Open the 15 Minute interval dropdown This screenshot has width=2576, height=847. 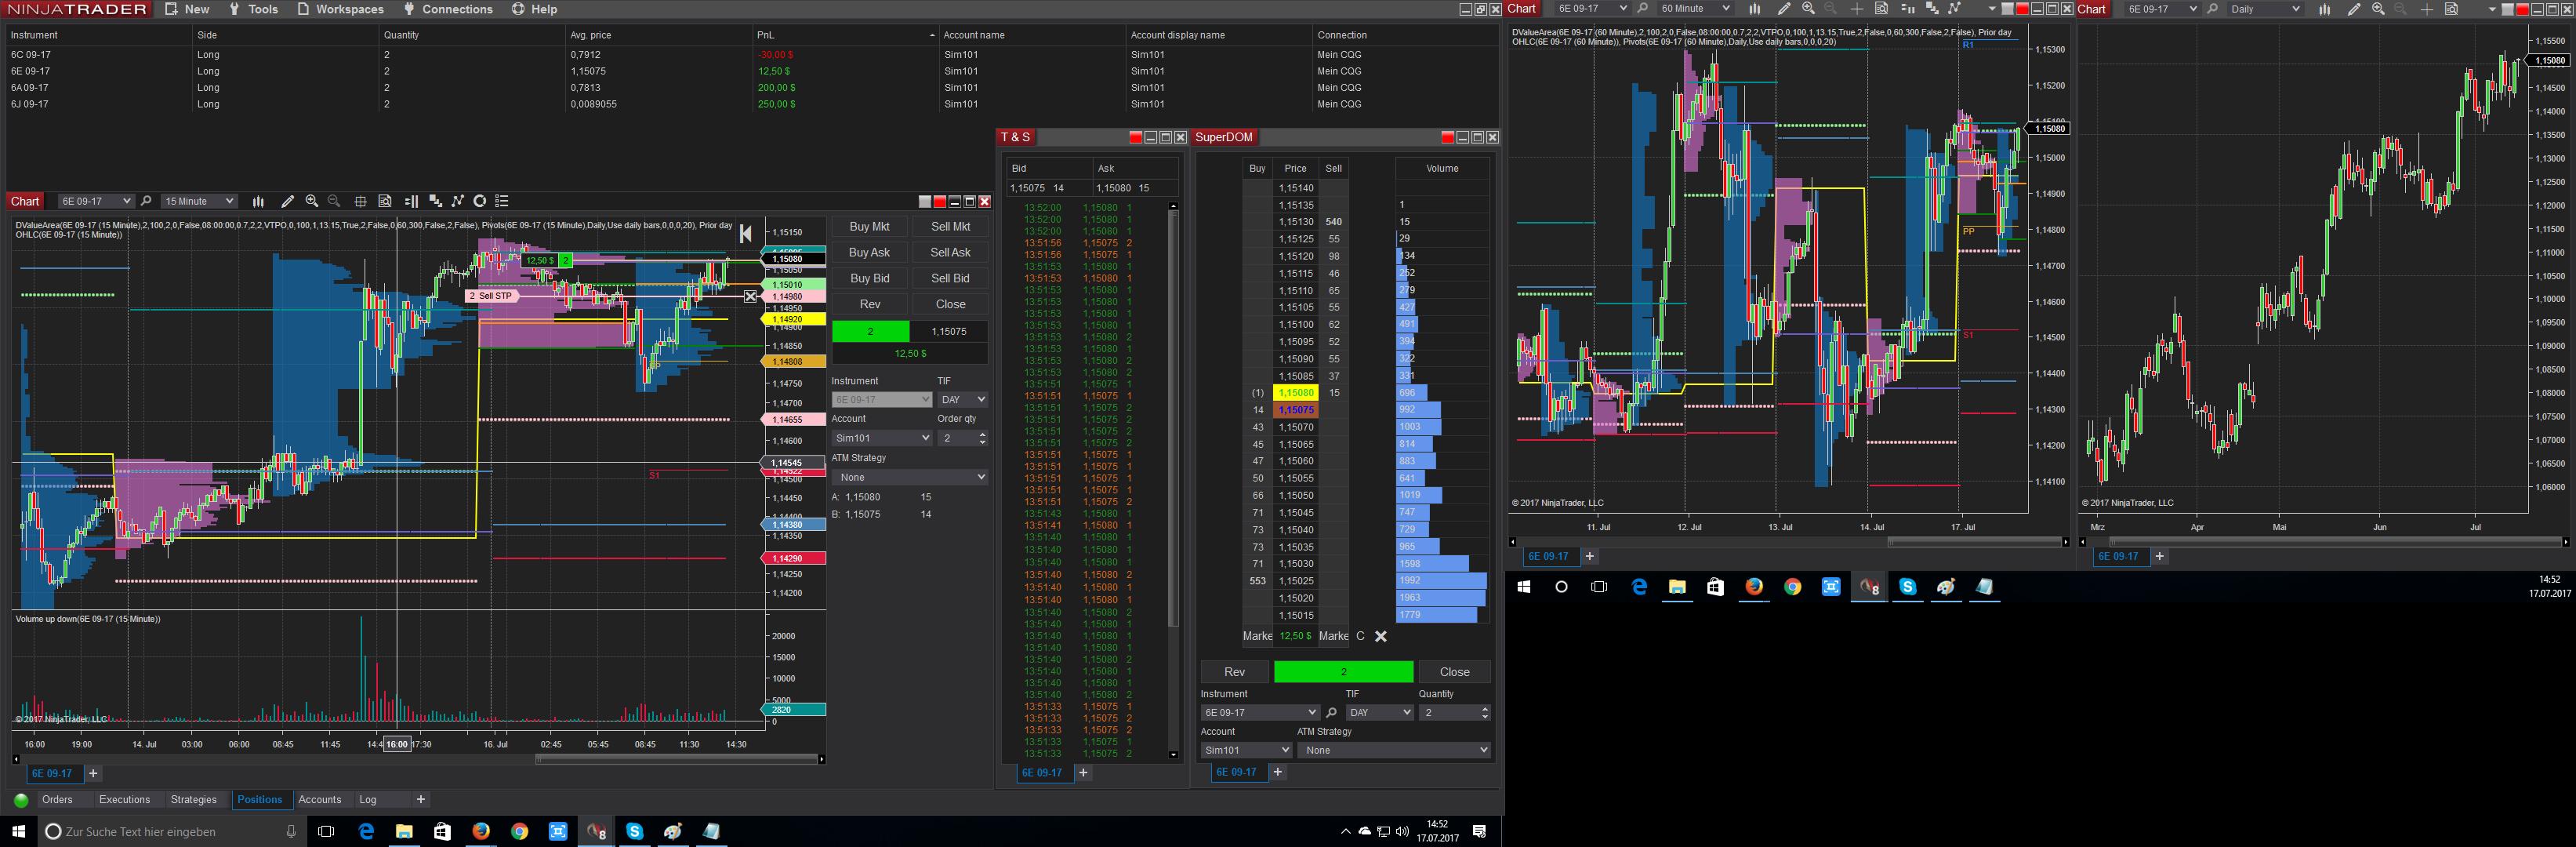point(199,201)
